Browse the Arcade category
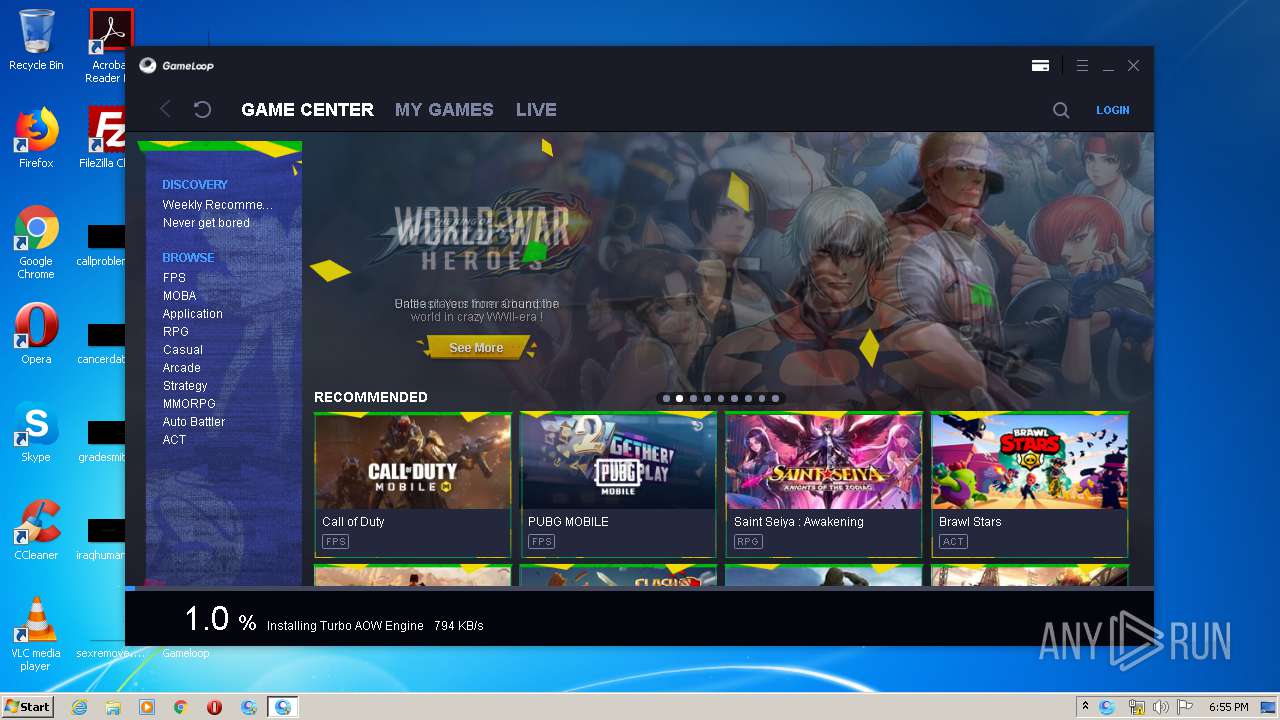1280x720 pixels. point(181,368)
